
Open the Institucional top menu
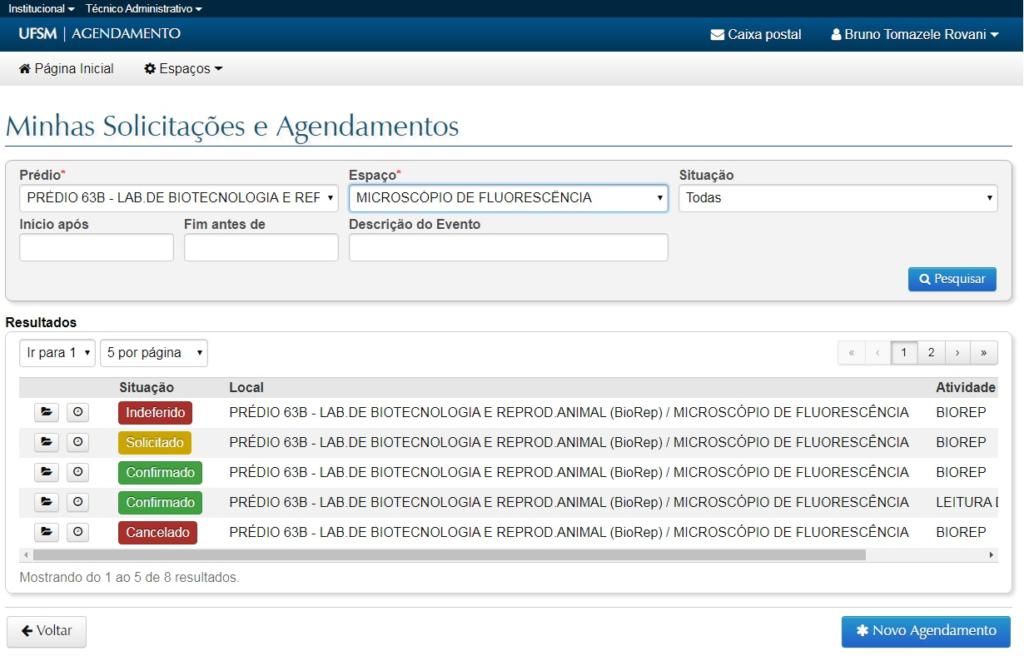41,8
